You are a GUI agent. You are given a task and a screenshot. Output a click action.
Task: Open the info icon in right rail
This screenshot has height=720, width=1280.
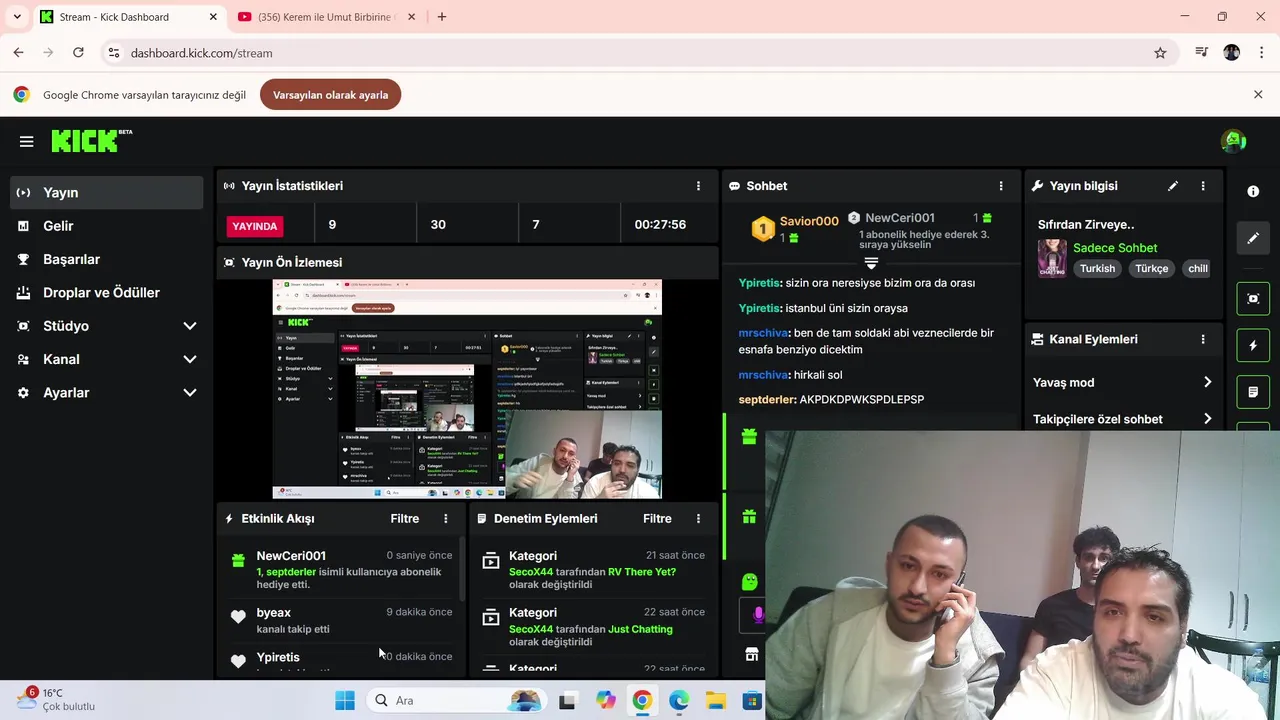(x=1253, y=191)
